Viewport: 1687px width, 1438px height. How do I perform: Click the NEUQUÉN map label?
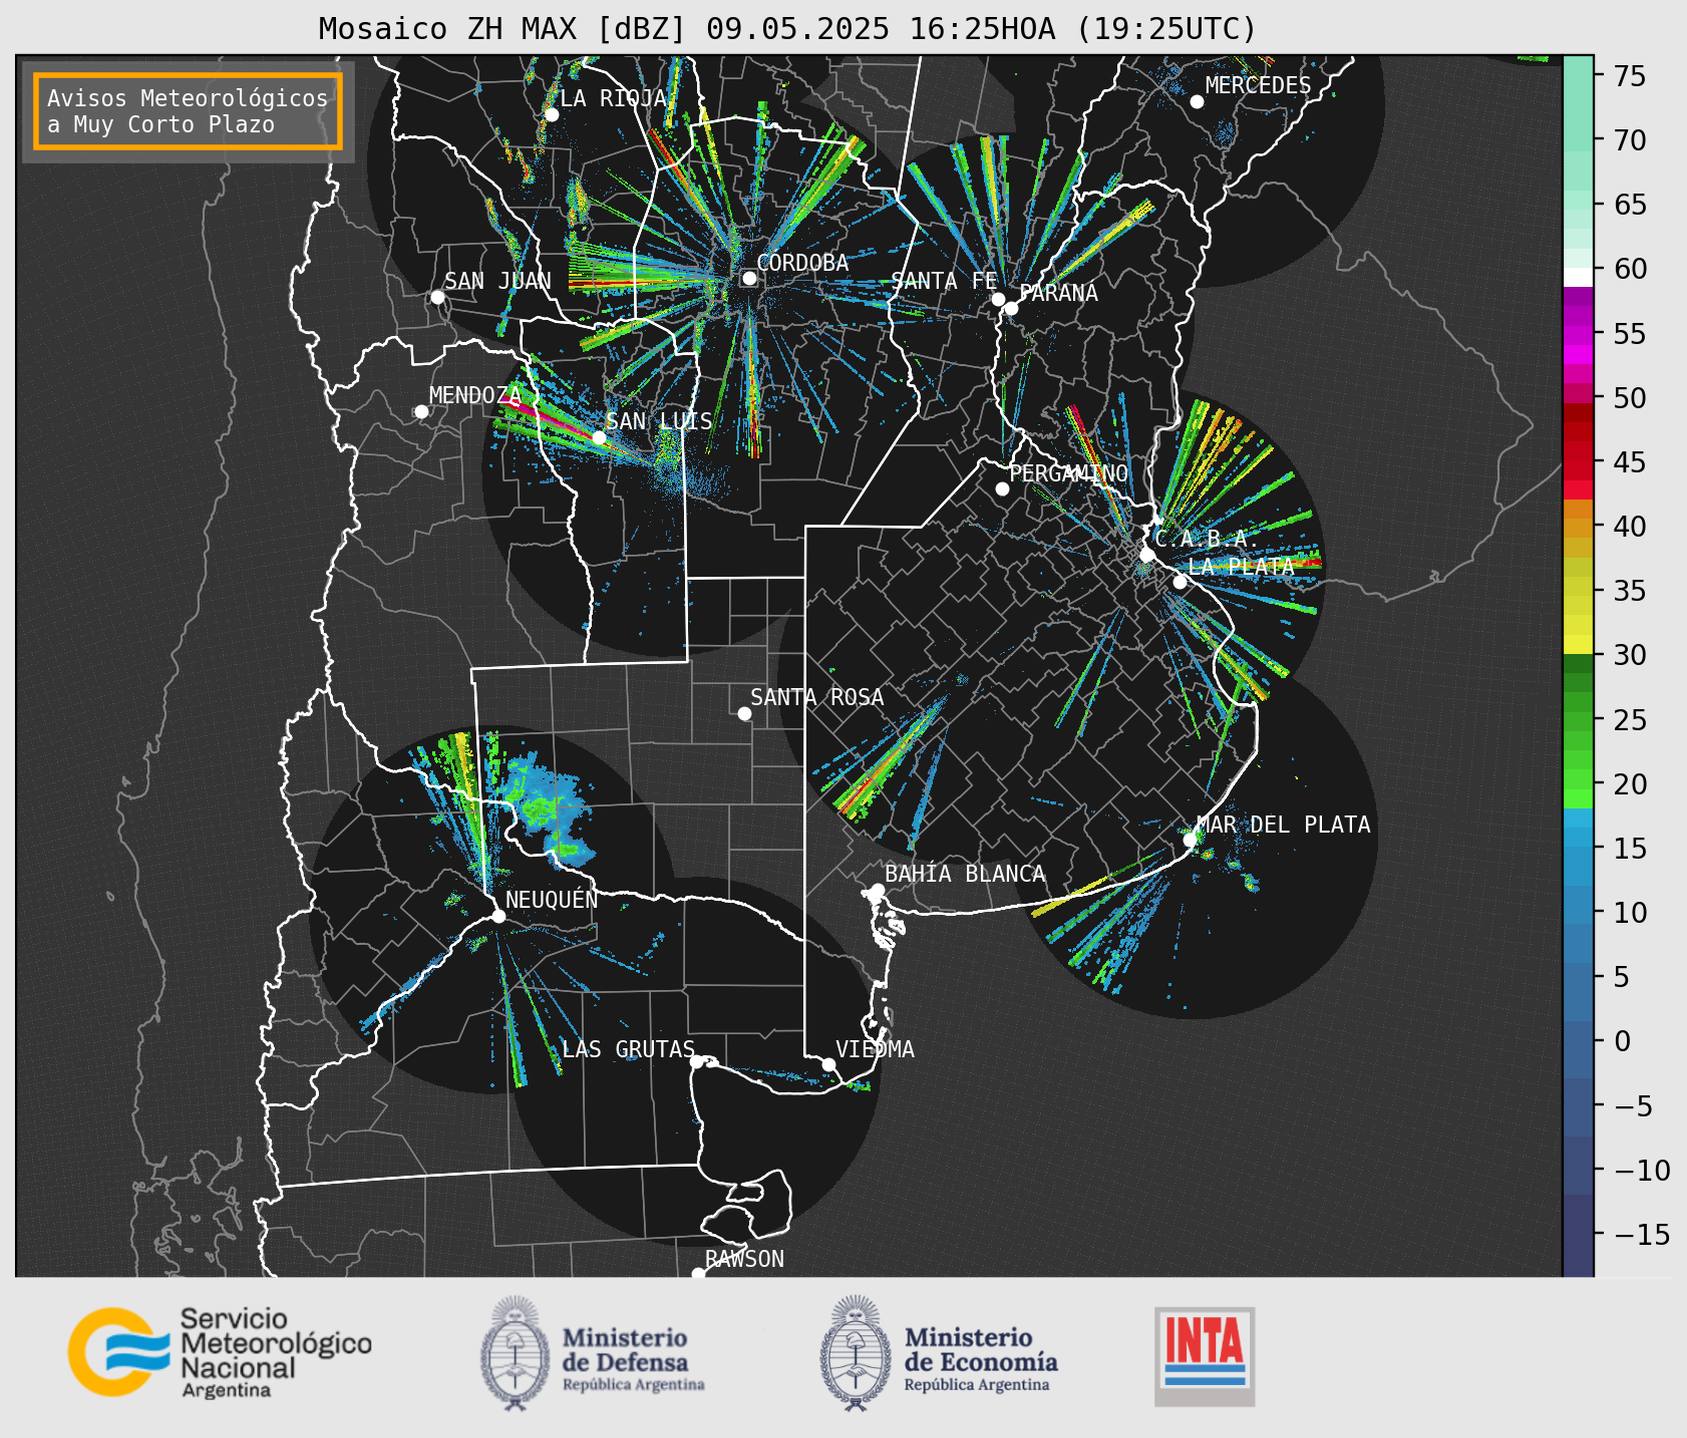pyautogui.click(x=552, y=899)
